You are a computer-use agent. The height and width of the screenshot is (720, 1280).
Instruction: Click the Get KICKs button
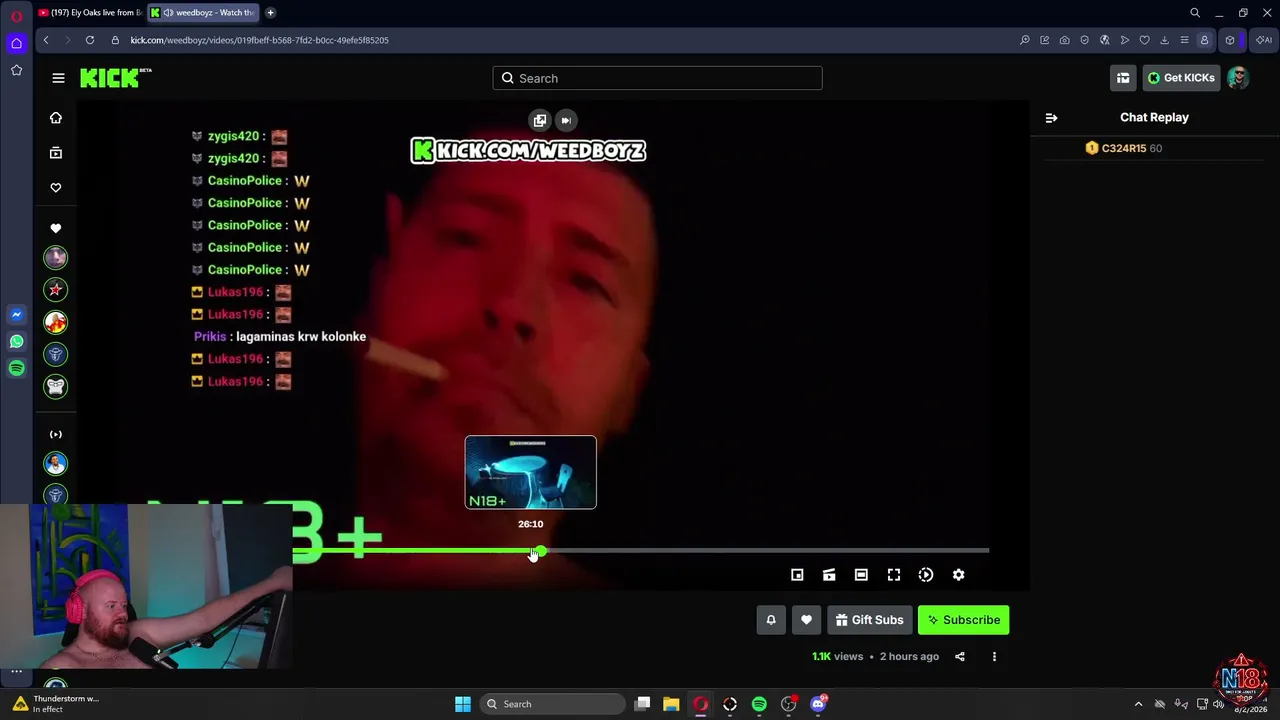click(1181, 78)
